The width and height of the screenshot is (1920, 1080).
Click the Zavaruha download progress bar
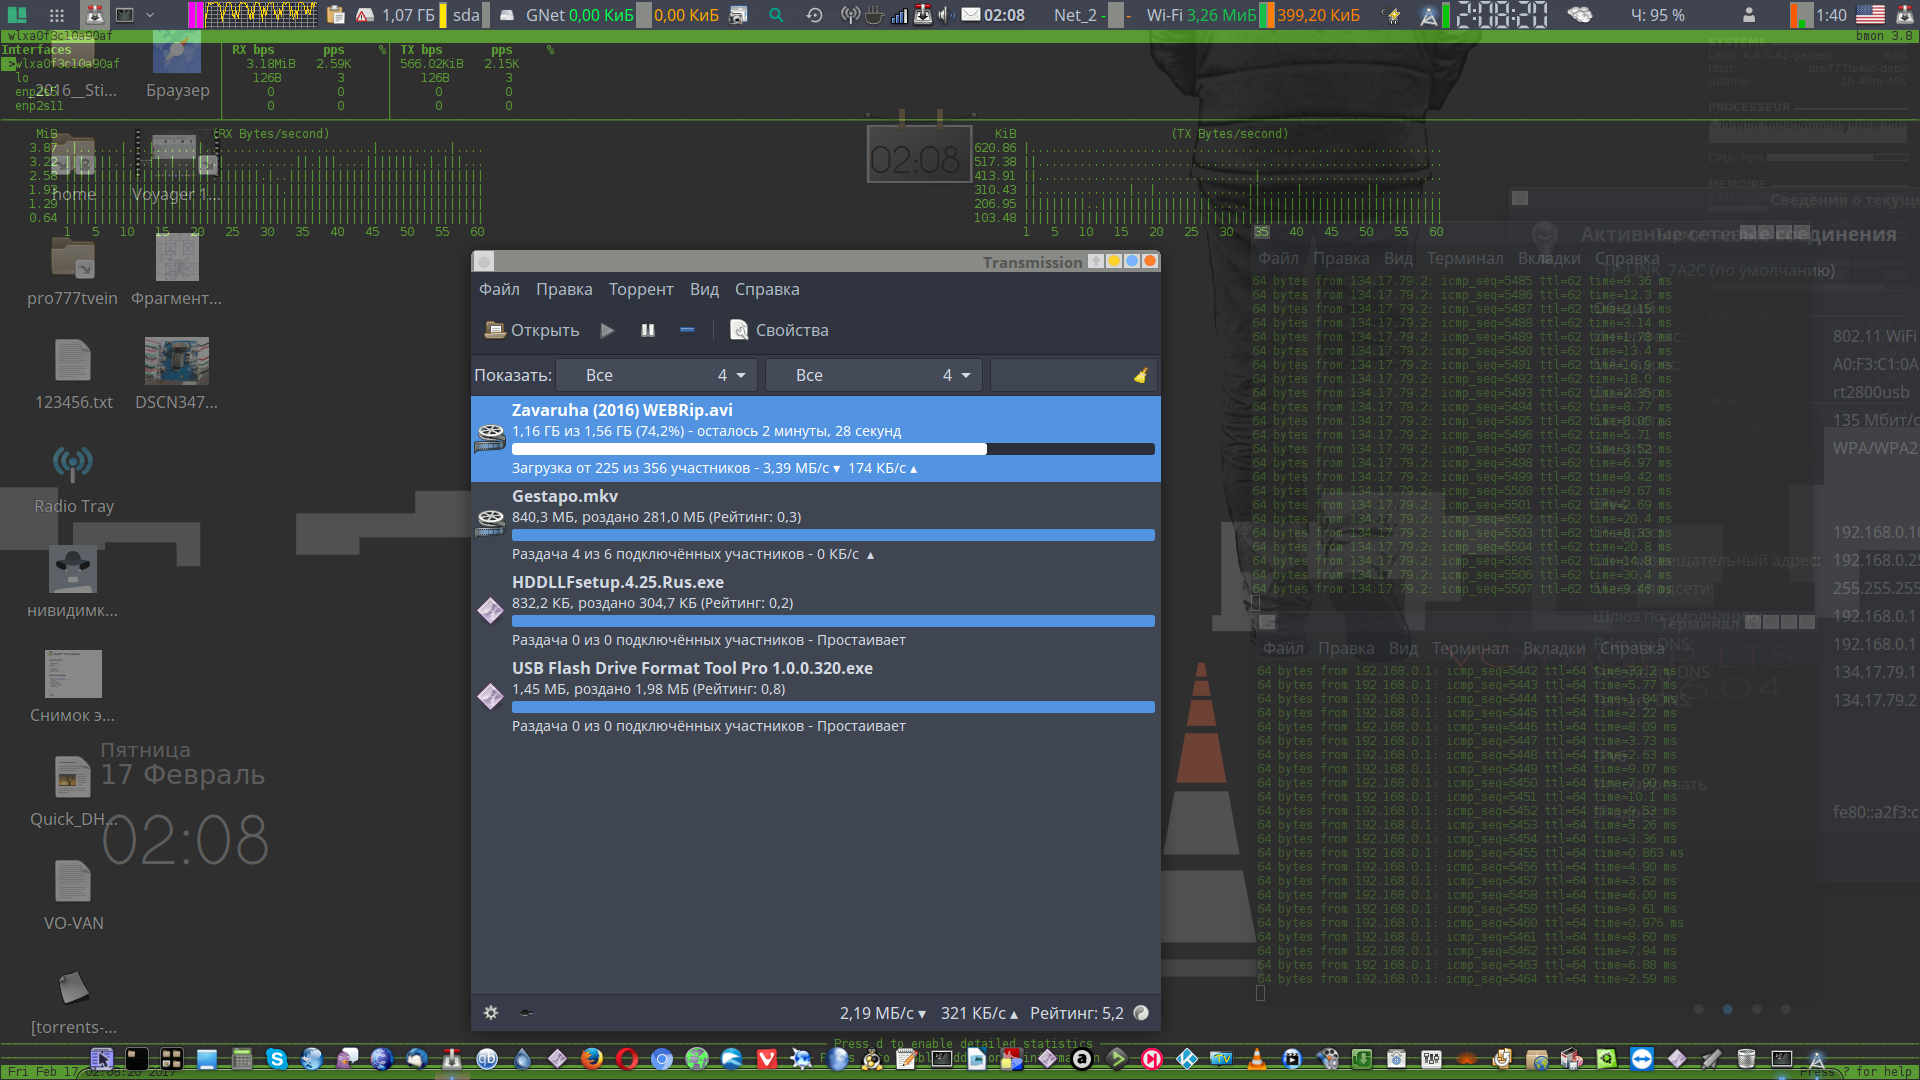[832, 449]
